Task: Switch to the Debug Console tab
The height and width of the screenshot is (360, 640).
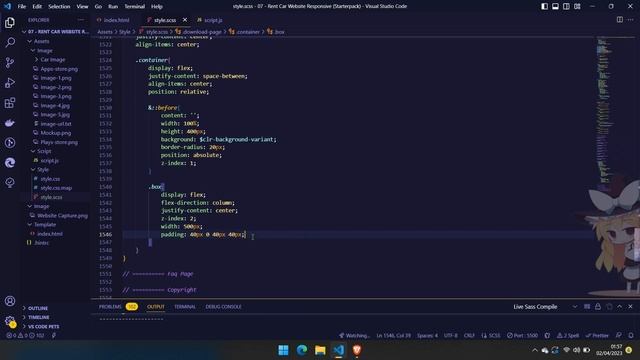Action: pyautogui.click(x=223, y=307)
